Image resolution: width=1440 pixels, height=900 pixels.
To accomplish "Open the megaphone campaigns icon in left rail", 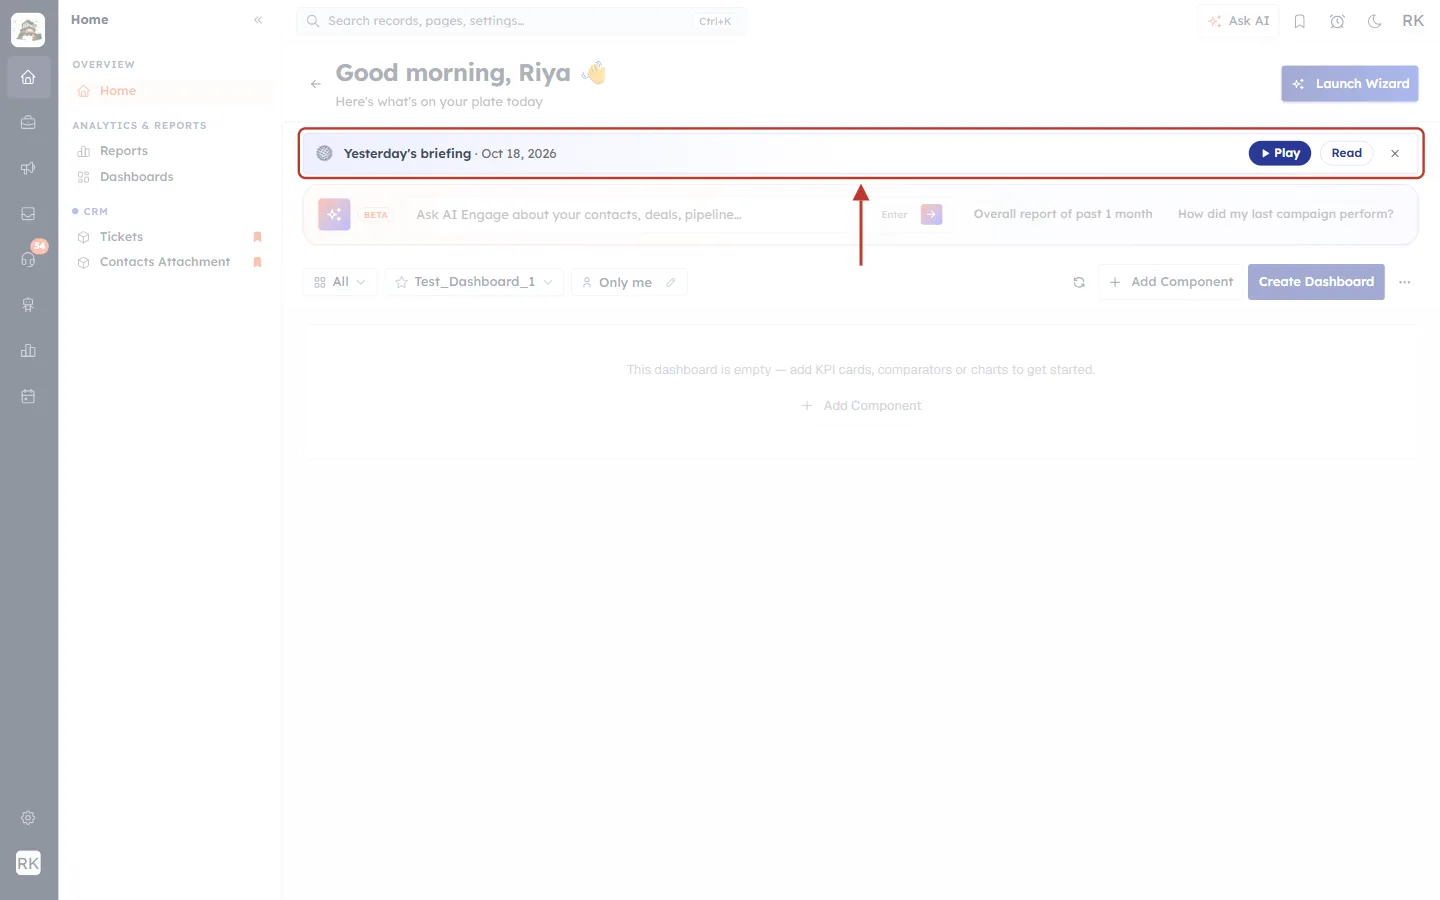I will click(28, 168).
